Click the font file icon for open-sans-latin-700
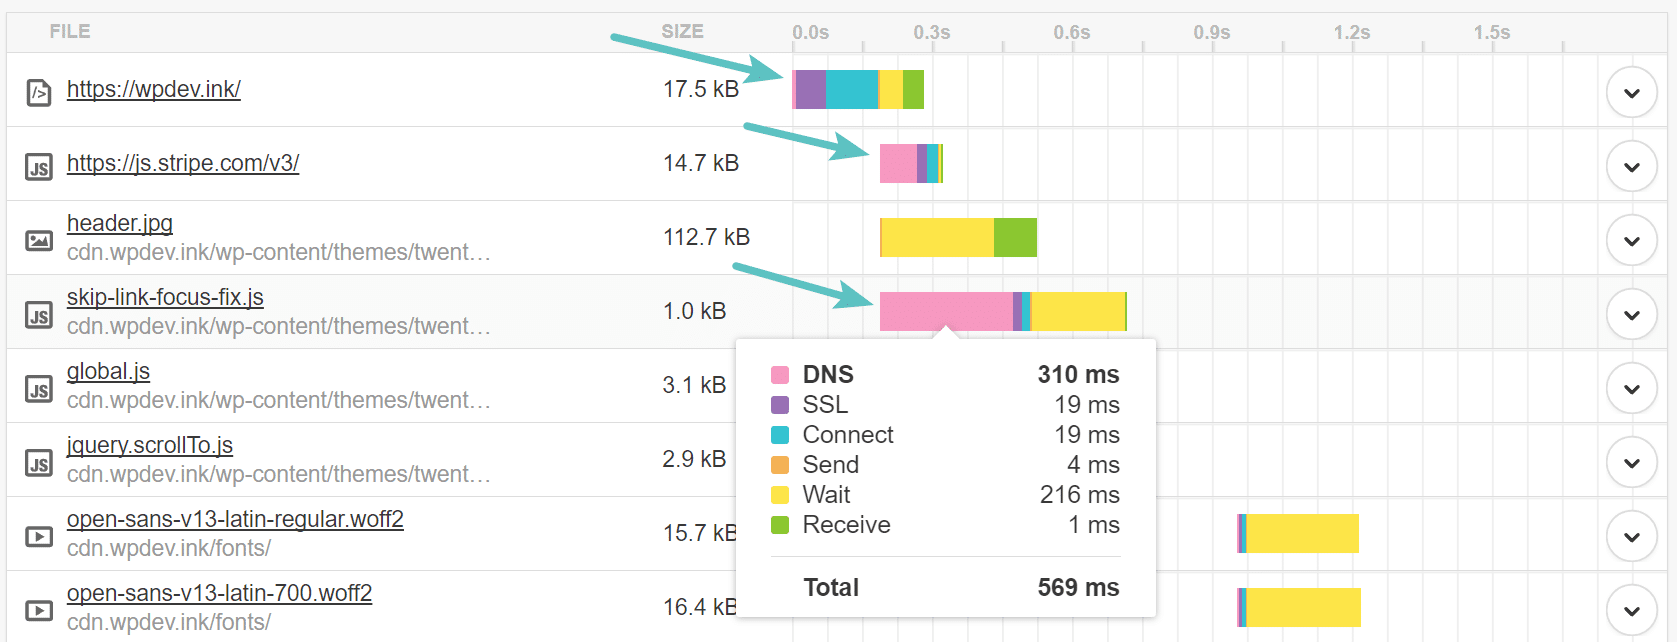This screenshot has width=1677, height=642. [38, 607]
